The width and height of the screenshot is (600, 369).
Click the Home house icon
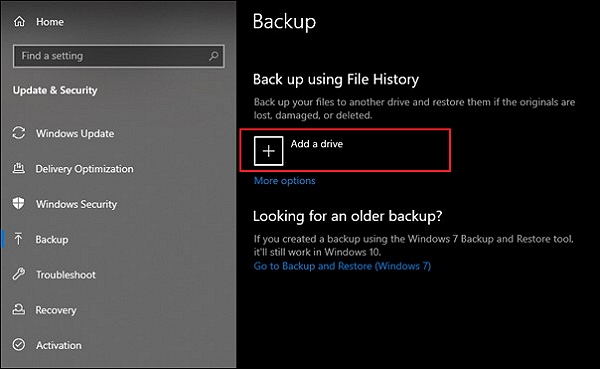19,22
